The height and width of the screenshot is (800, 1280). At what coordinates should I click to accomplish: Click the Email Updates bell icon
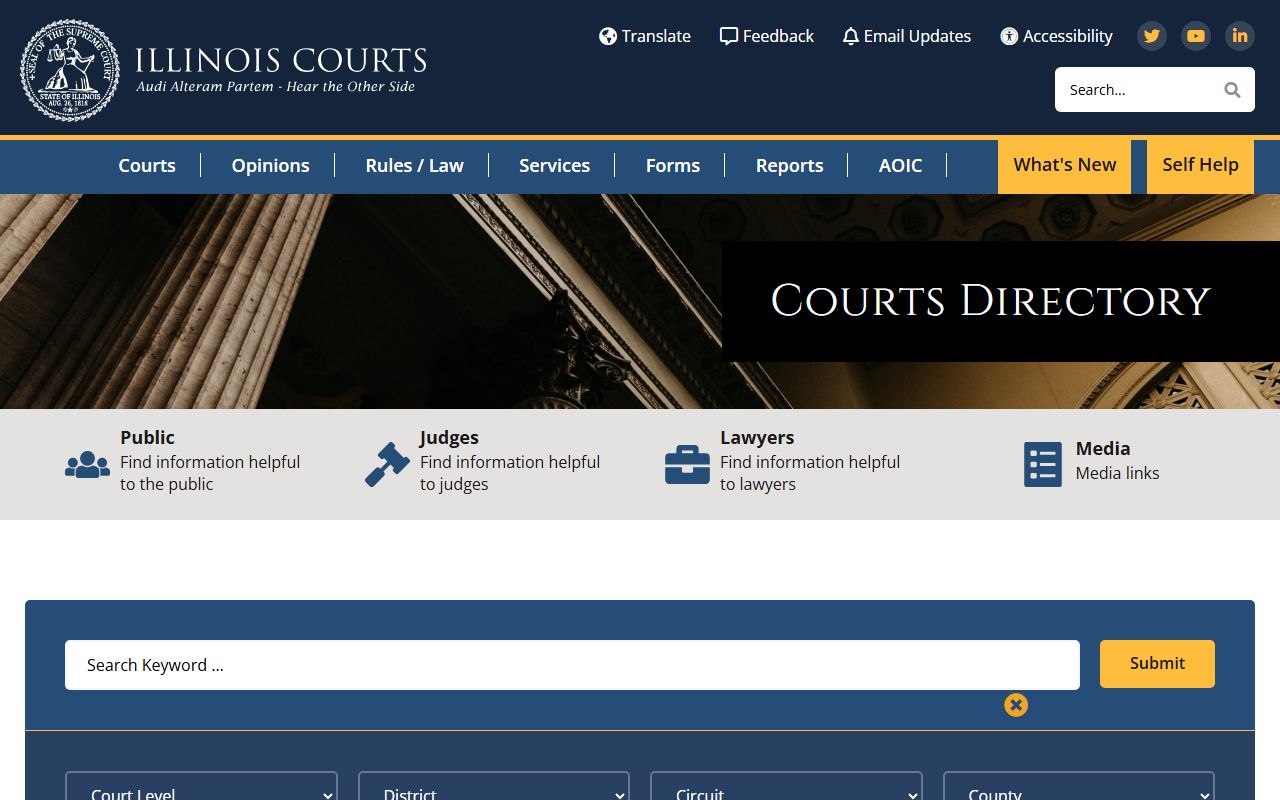pyautogui.click(x=851, y=36)
